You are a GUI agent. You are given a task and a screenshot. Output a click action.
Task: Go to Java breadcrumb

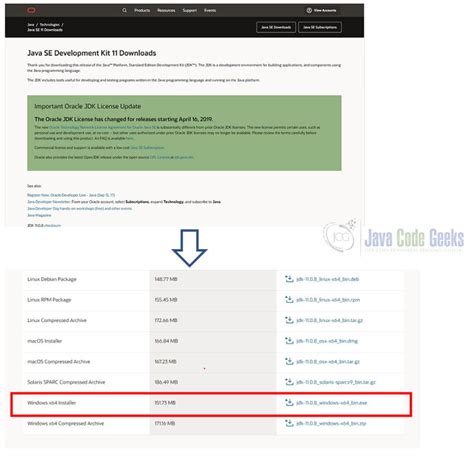tap(31, 25)
